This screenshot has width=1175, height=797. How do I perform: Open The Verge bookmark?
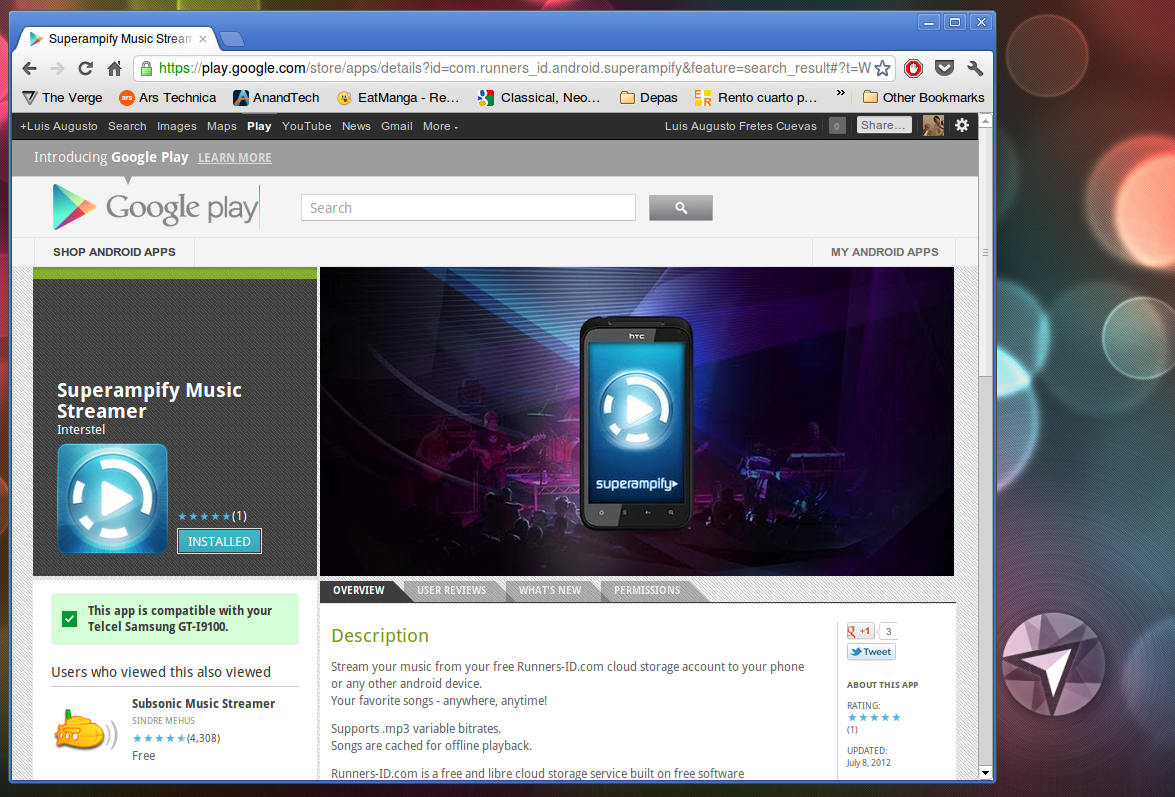click(x=62, y=97)
